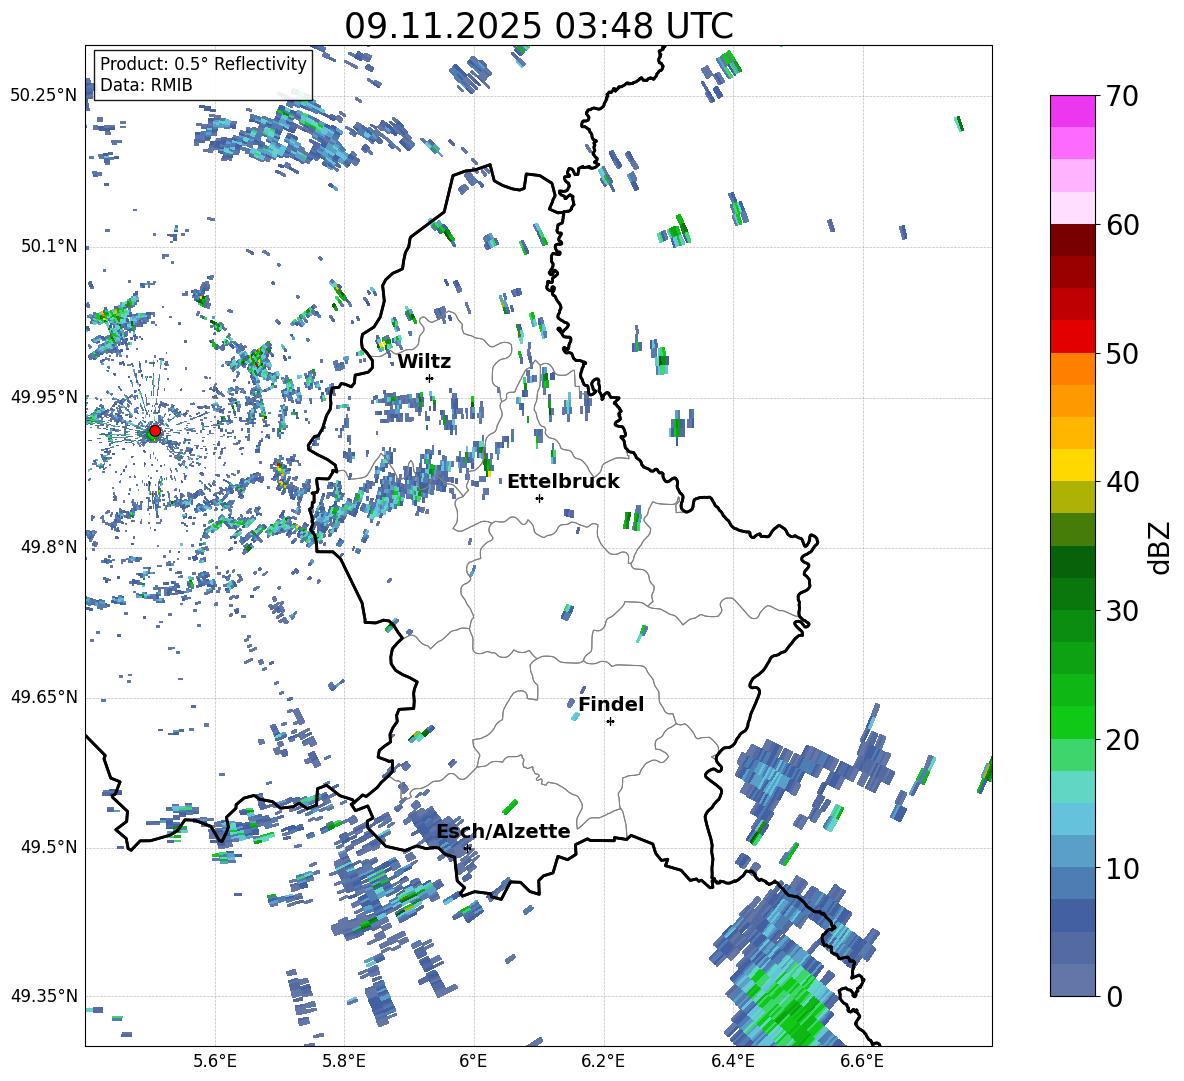Image resolution: width=1184 pixels, height=1081 pixels.
Task: Click the 50 value on the colorbar
Action: [1122, 354]
